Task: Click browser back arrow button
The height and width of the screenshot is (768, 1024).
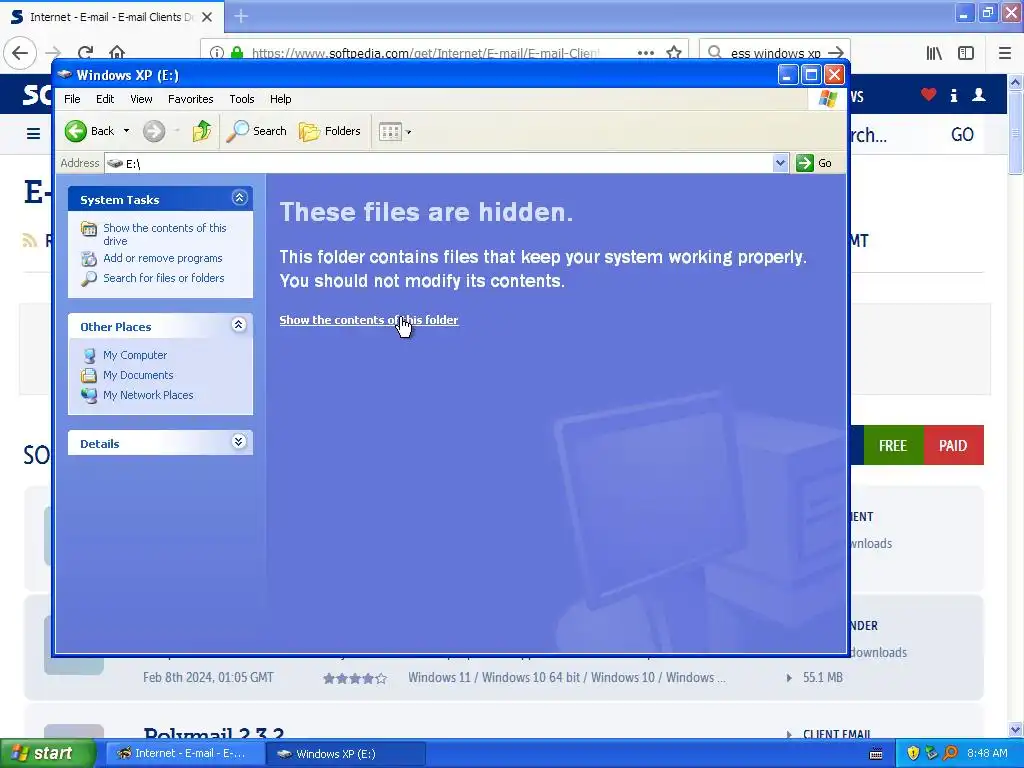Action: pyautogui.click(x=20, y=53)
